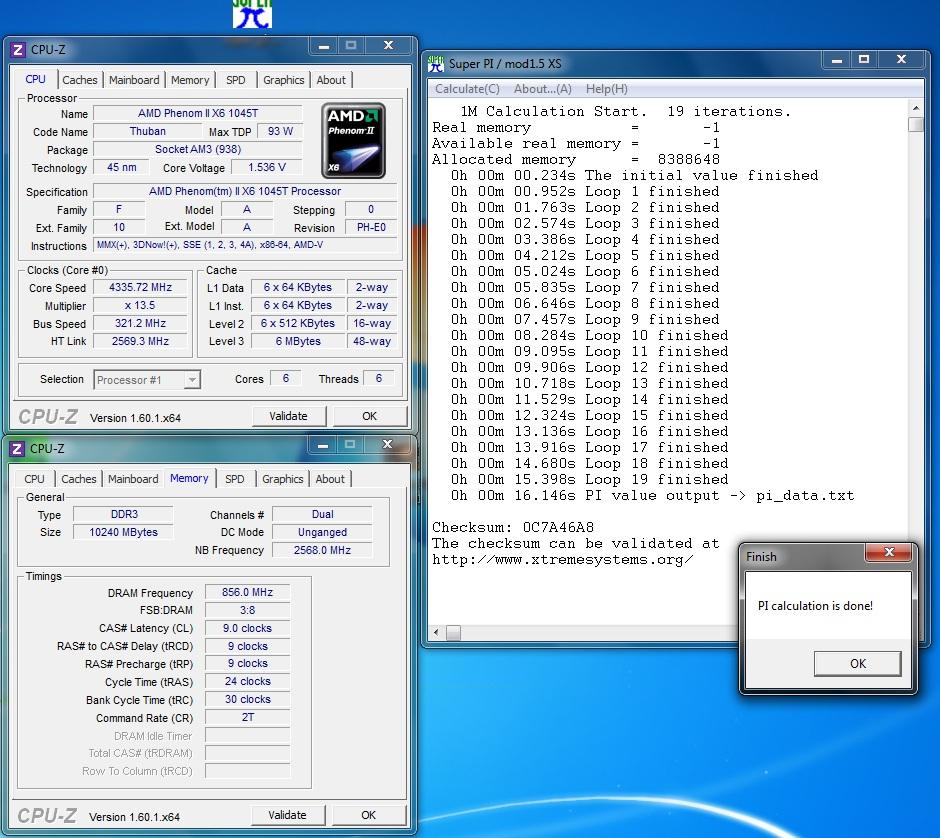940x838 pixels.
Task: Click the processor name AMD Phenom II X6 1045T
Action: 198,113
